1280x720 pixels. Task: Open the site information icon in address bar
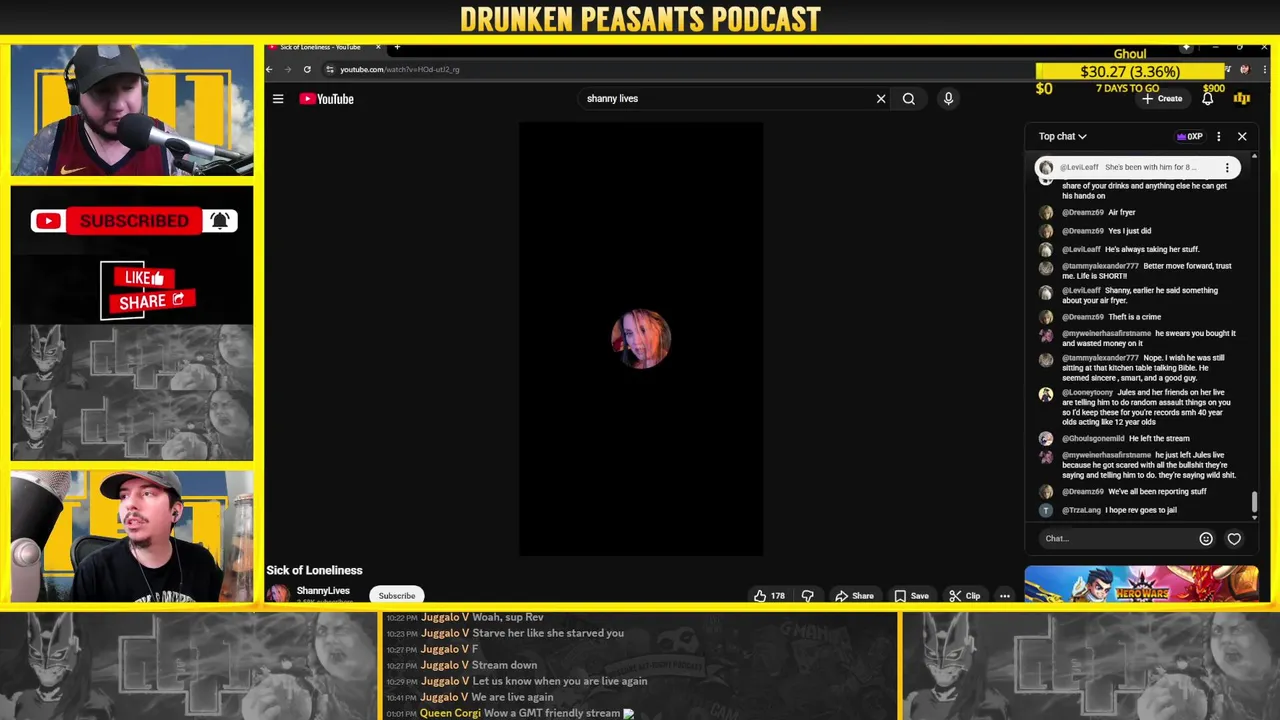coord(330,69)
